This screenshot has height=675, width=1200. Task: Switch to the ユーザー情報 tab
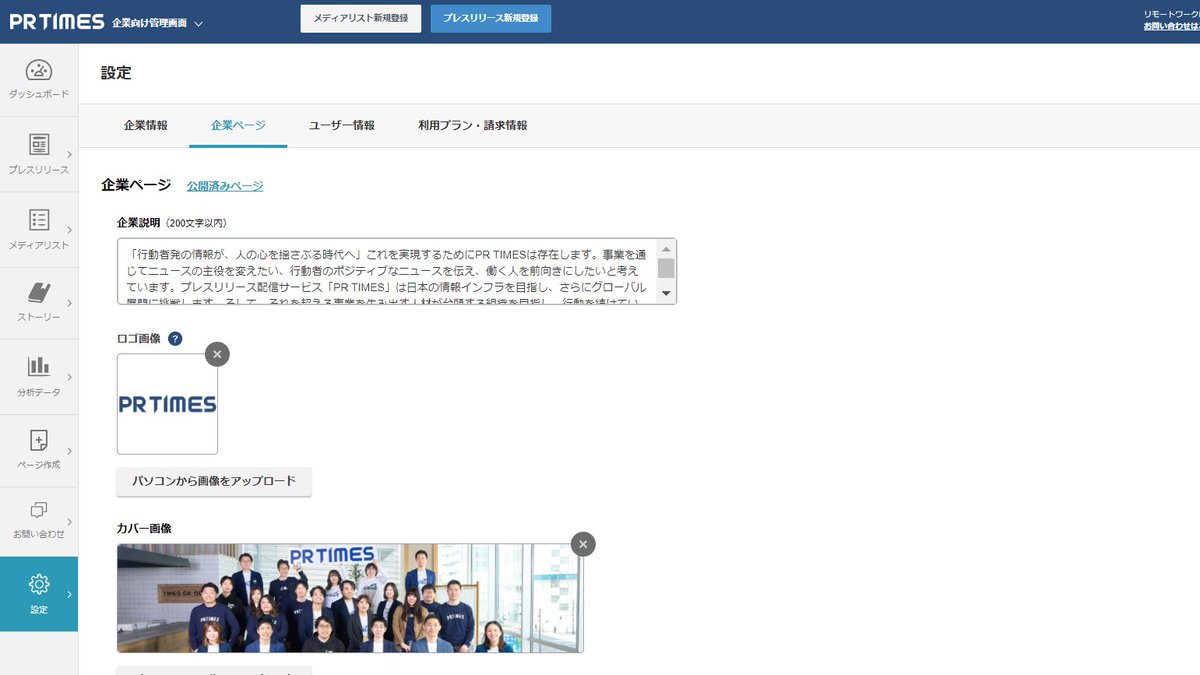(x=342, y=126)
